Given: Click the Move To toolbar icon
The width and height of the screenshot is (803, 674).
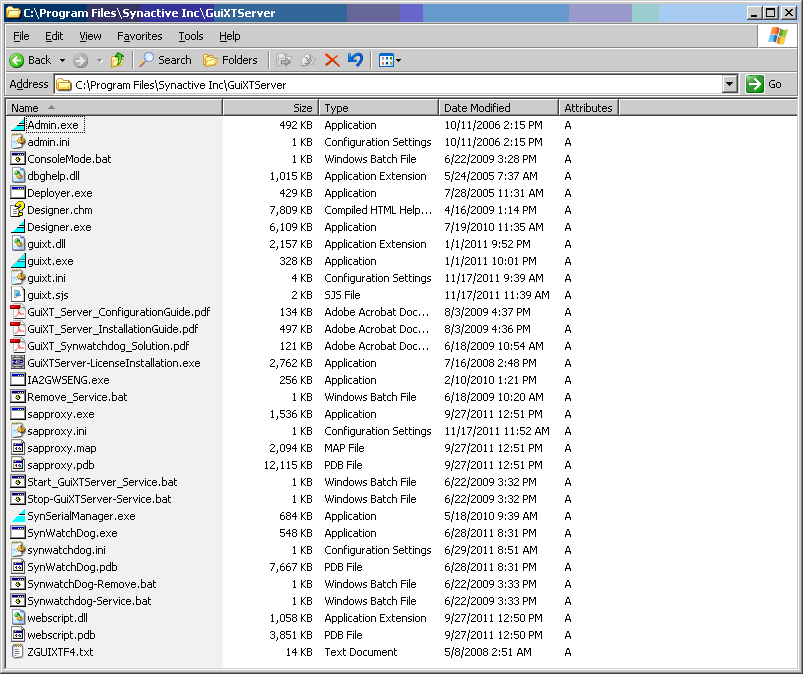Looking at the screenshot, I should coord(284,60).
